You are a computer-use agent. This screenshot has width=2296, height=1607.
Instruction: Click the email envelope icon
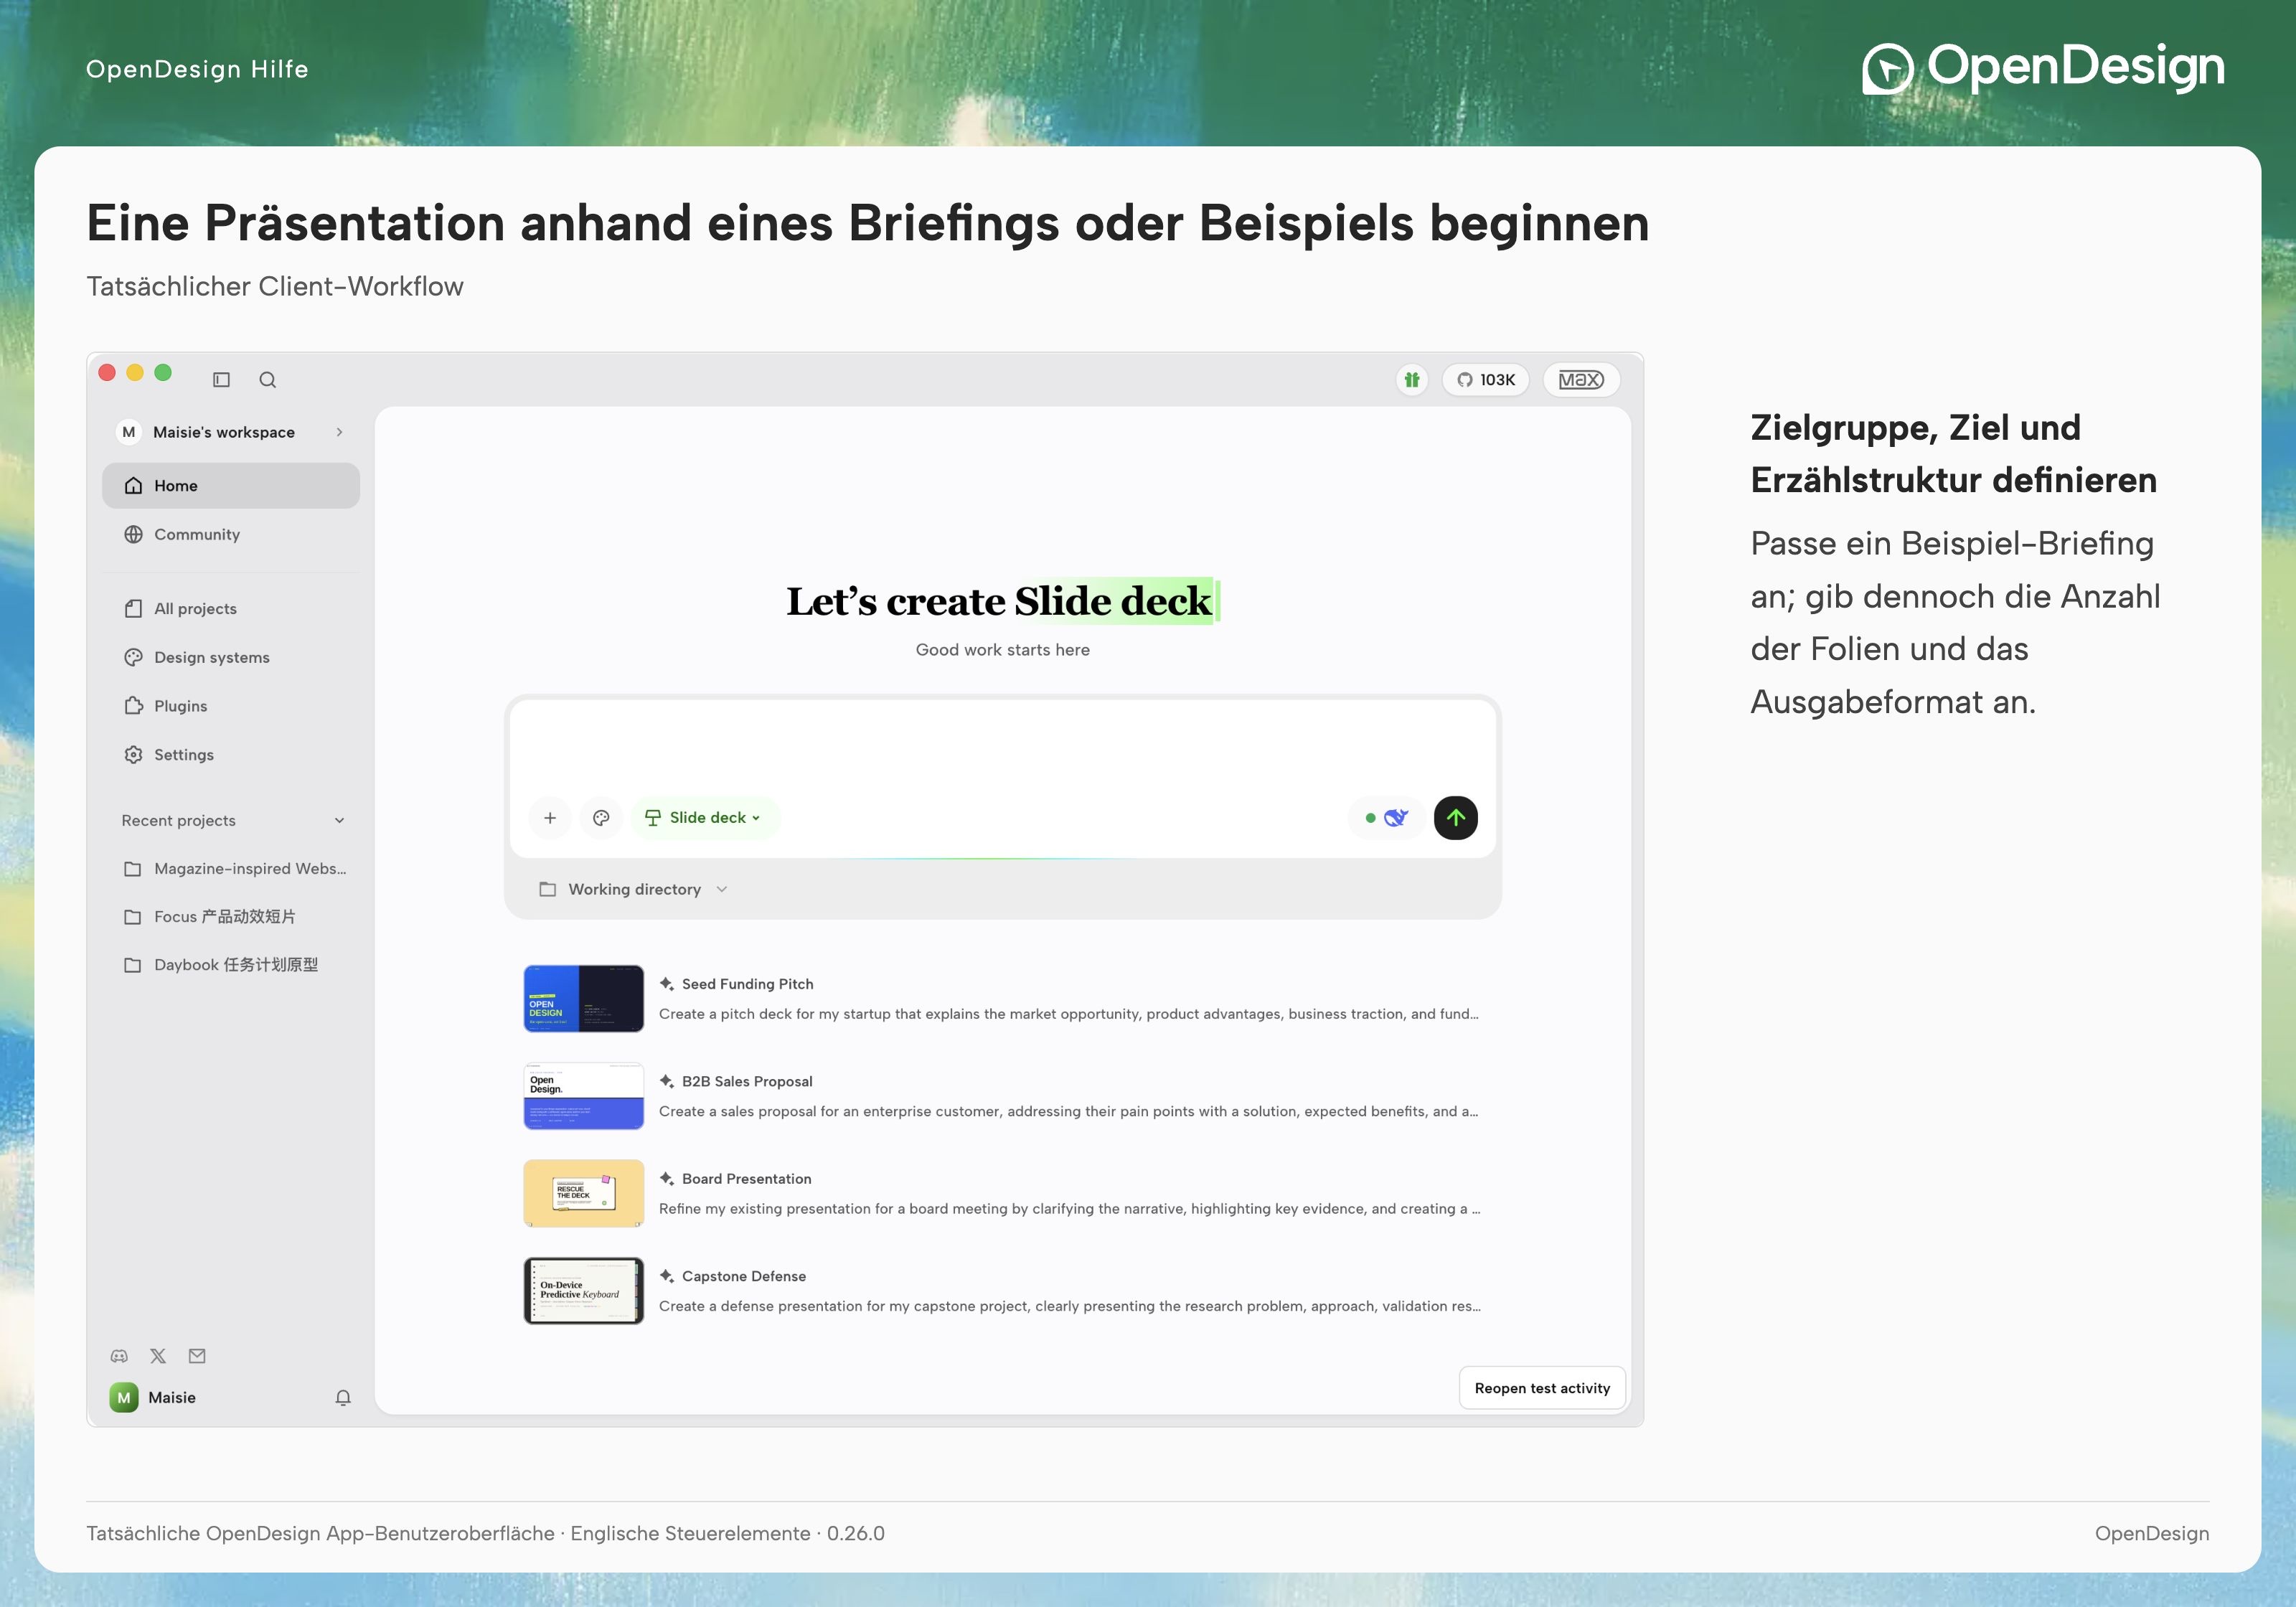pyautogui.click(x=197, y=1356)
